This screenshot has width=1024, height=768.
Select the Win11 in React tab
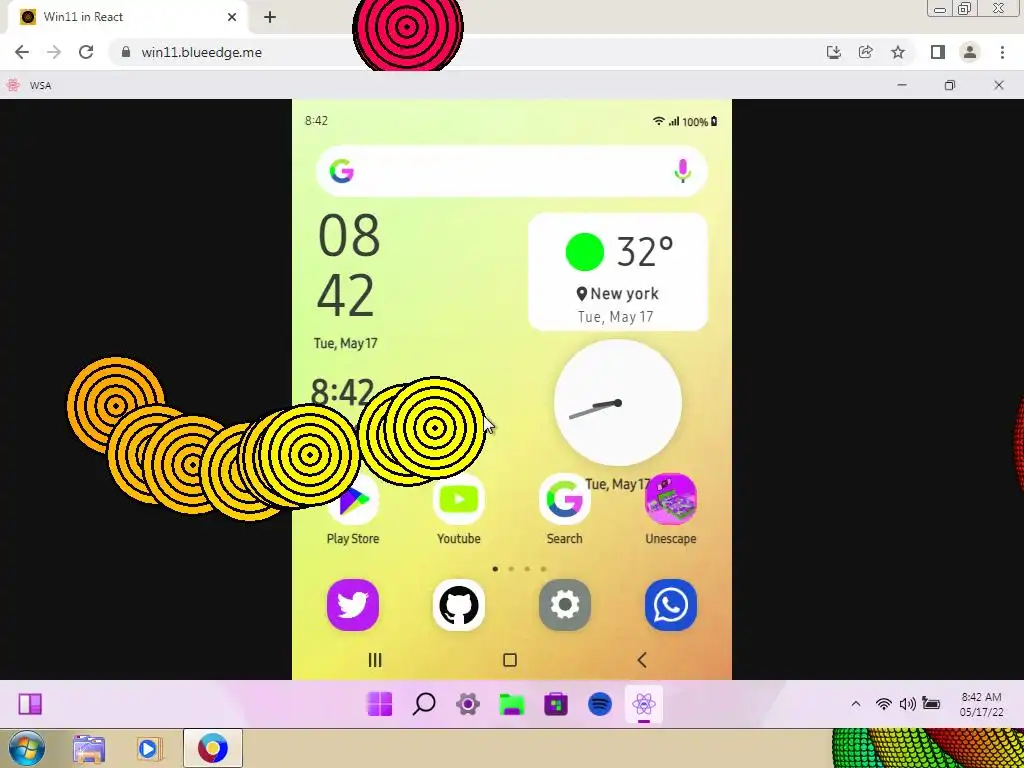(x=129, y=17)
